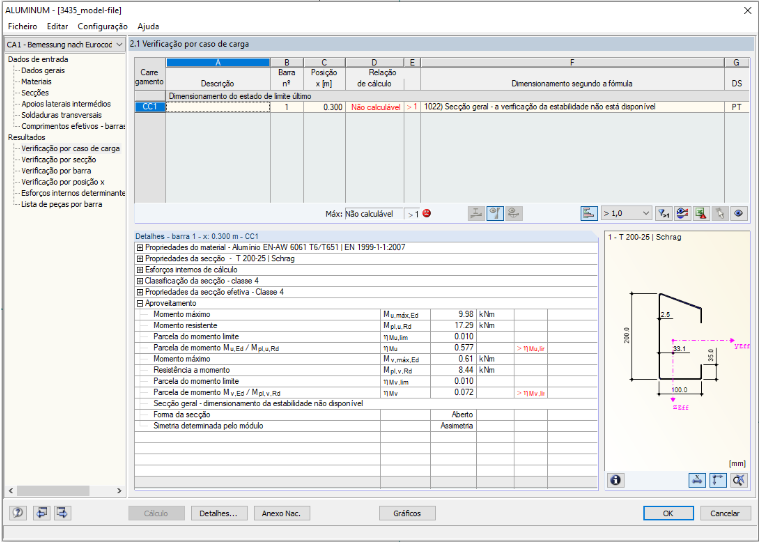Viewport: 760px width, 542px height.
Task: Click the 'Momento resistente' row value 17.29
Action: coord(453,325)
